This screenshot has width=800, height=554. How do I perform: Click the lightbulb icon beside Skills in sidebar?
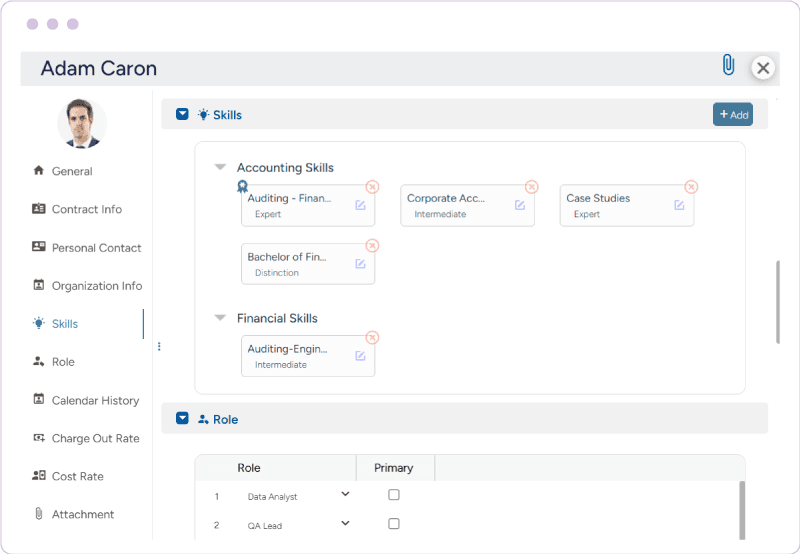tap(39, 323)
